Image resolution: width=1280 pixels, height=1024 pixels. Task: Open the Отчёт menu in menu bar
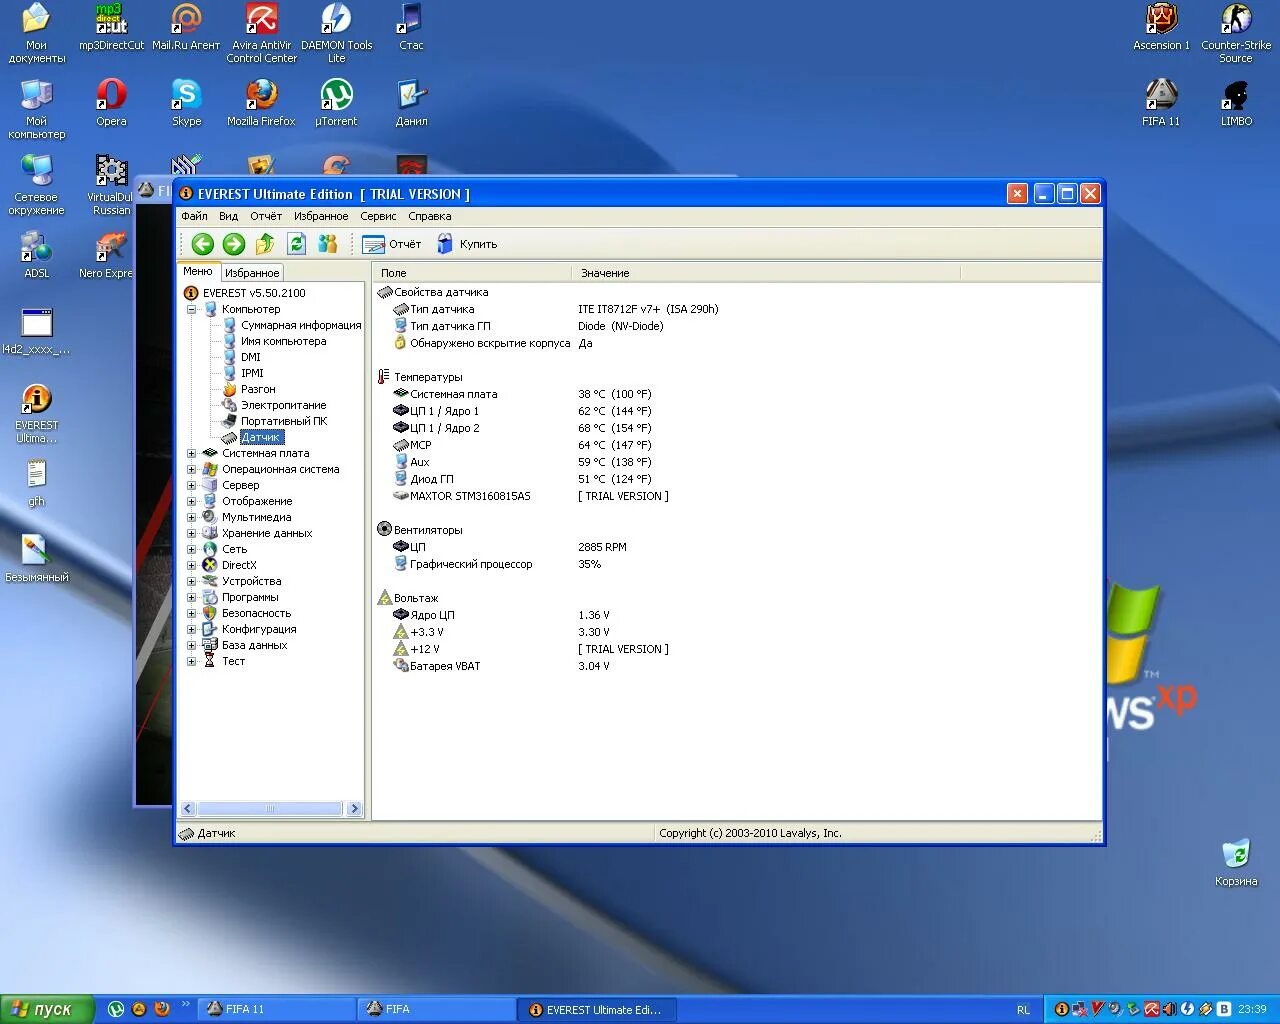266,216
